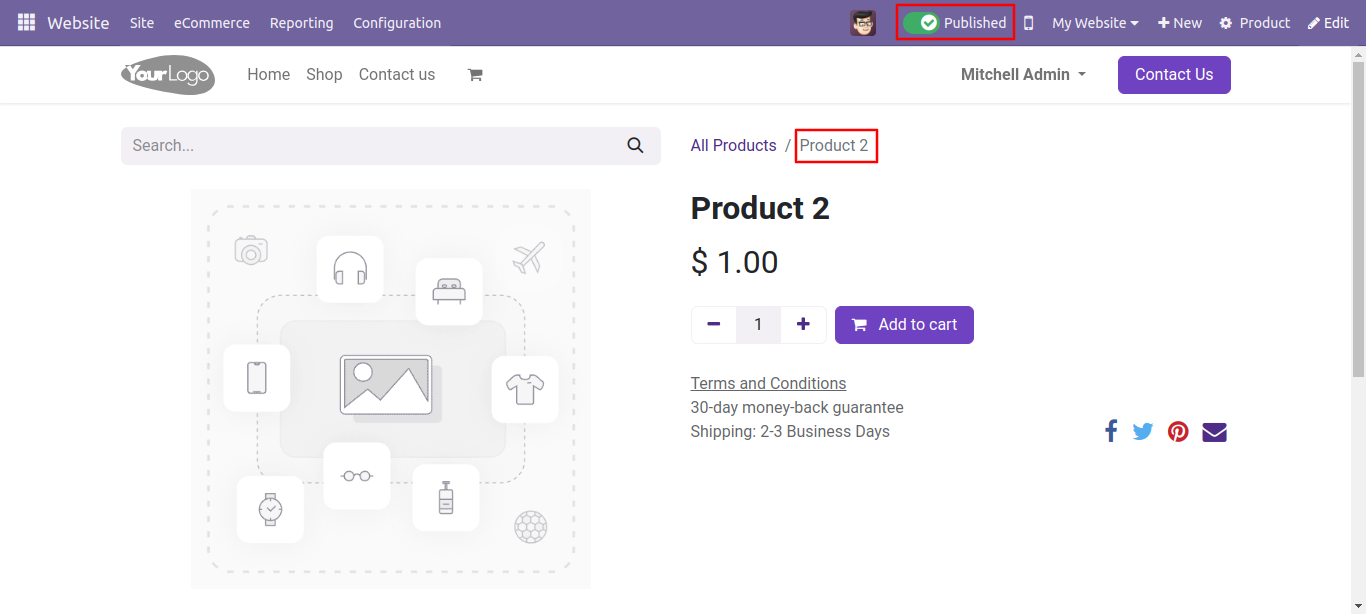This screenshot has height=614, width=1366.
Task: Click the search magnifier icon
Action: 635,145
